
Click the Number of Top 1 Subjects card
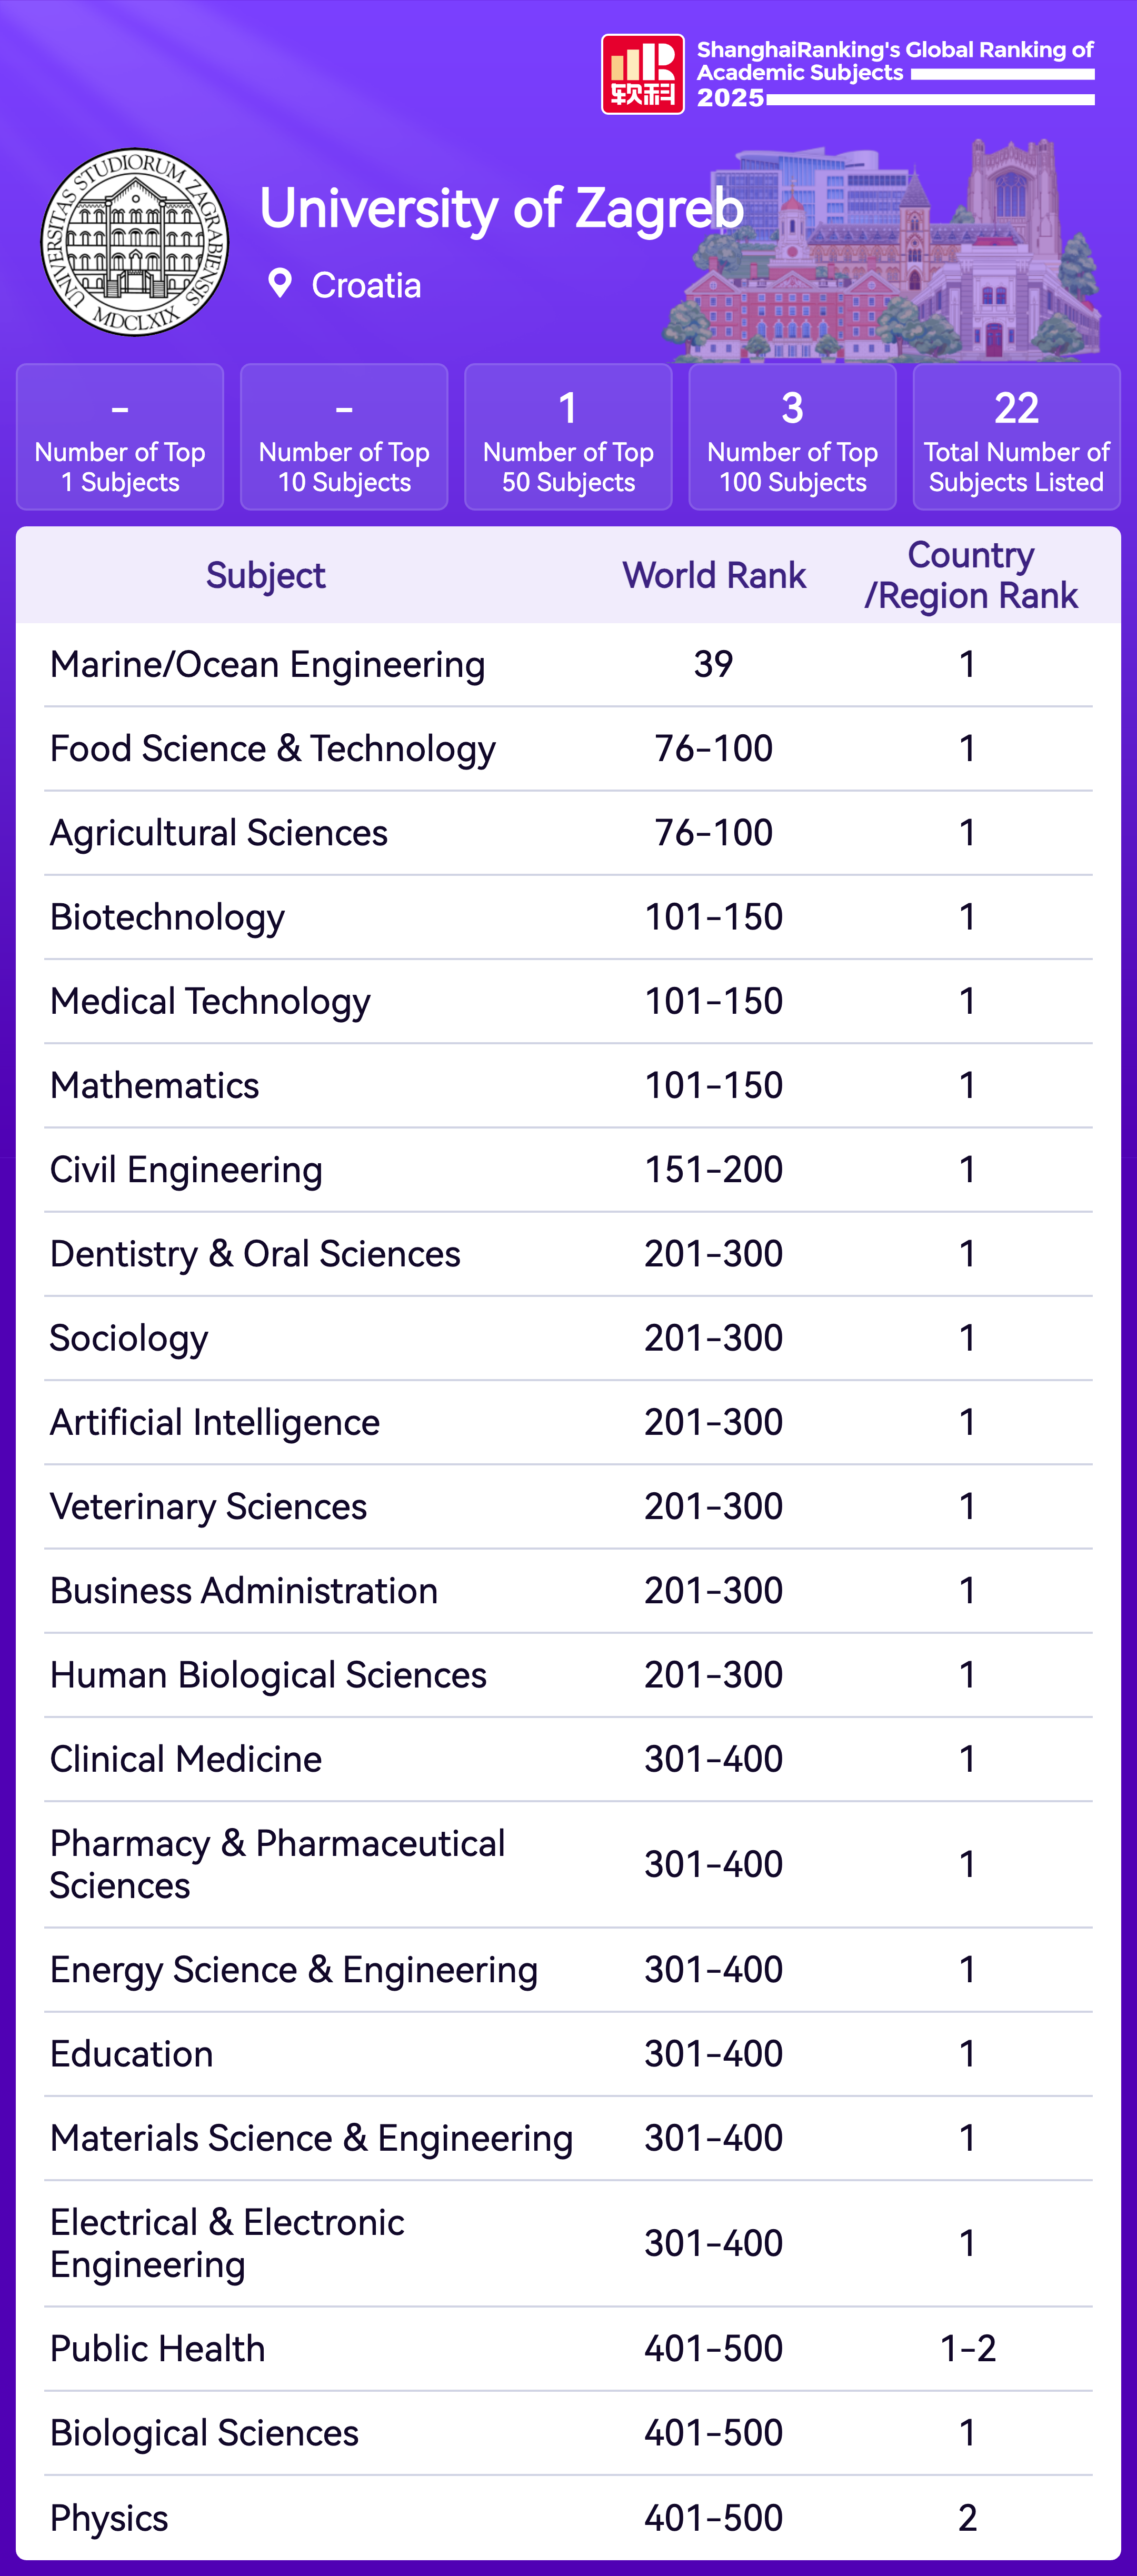pos(120,437)
